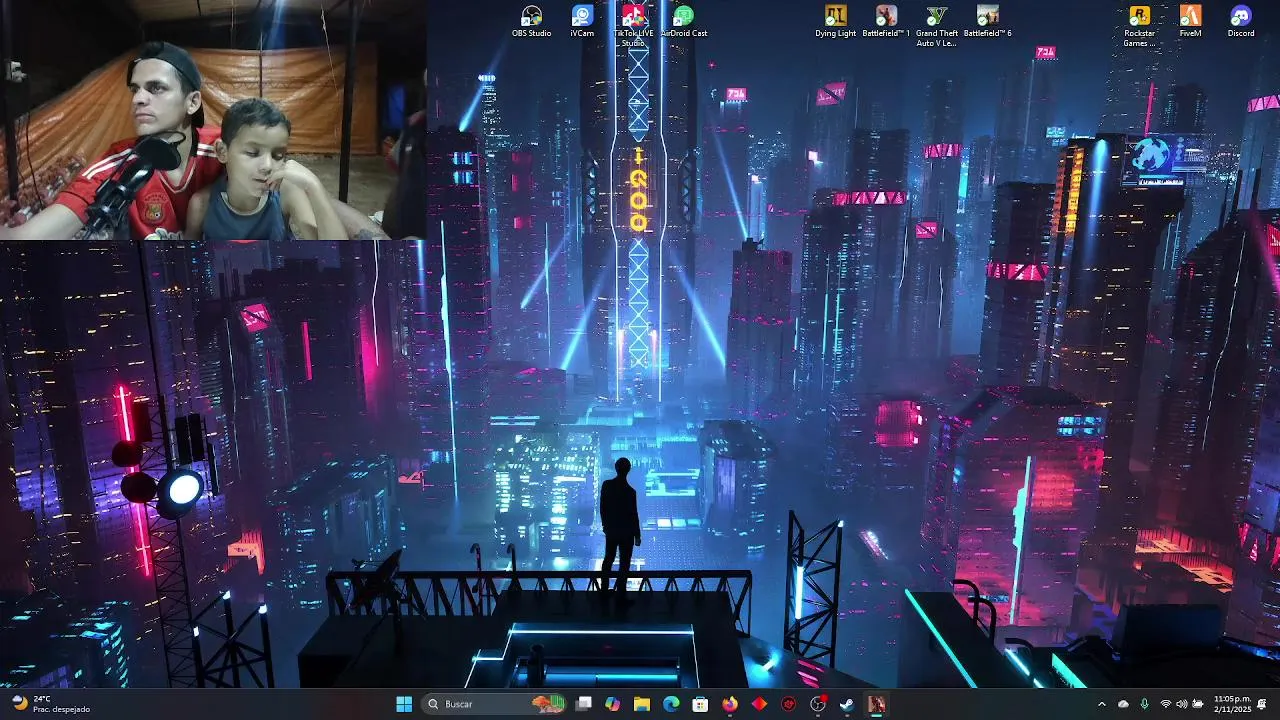
Task: Select the Dying Light desktop shortcut
Action: click(835, 21)
